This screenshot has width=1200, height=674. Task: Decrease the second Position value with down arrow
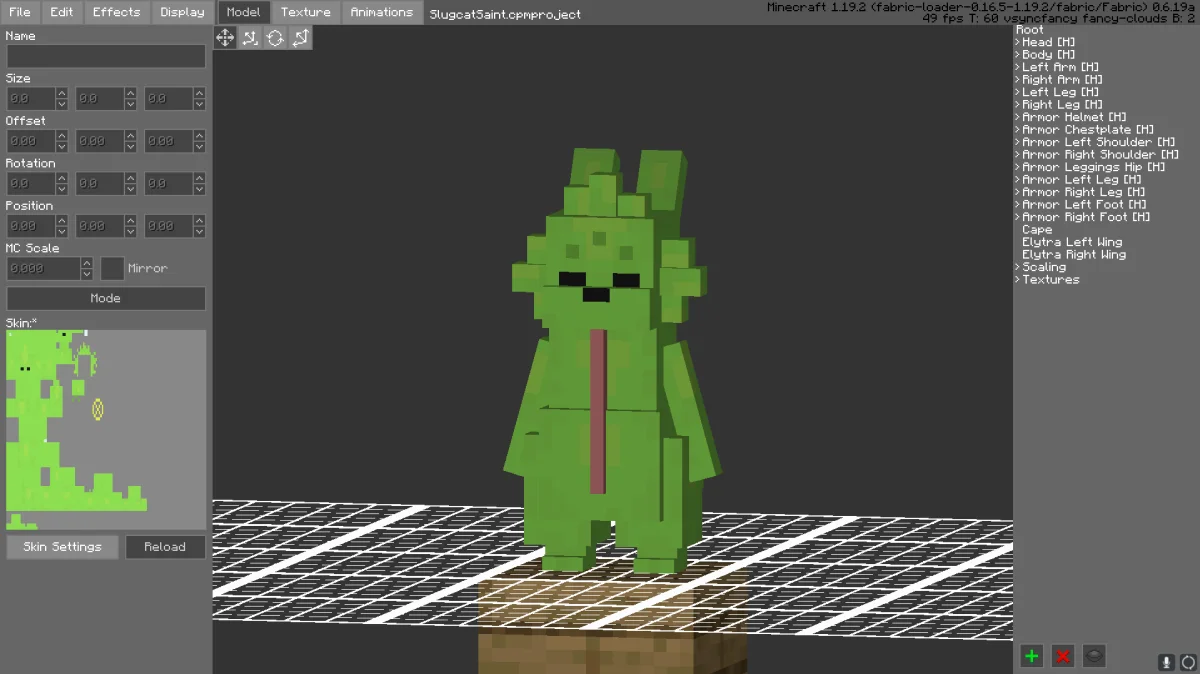pyautogui.click(x=130, y=232)
